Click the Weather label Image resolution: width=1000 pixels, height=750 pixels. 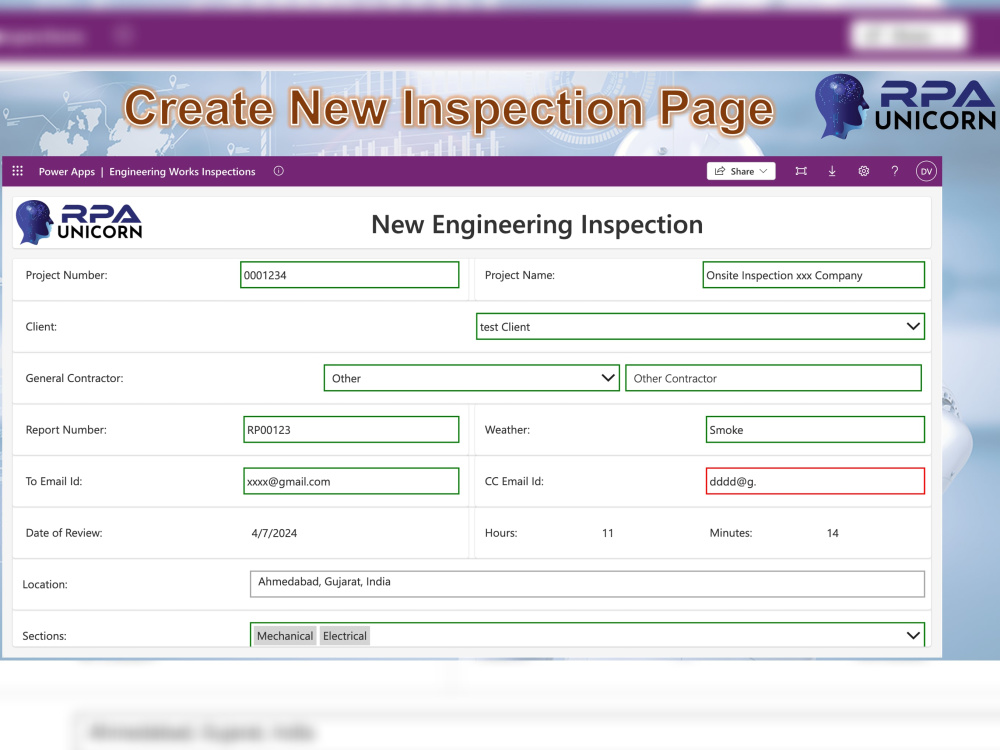507,430
